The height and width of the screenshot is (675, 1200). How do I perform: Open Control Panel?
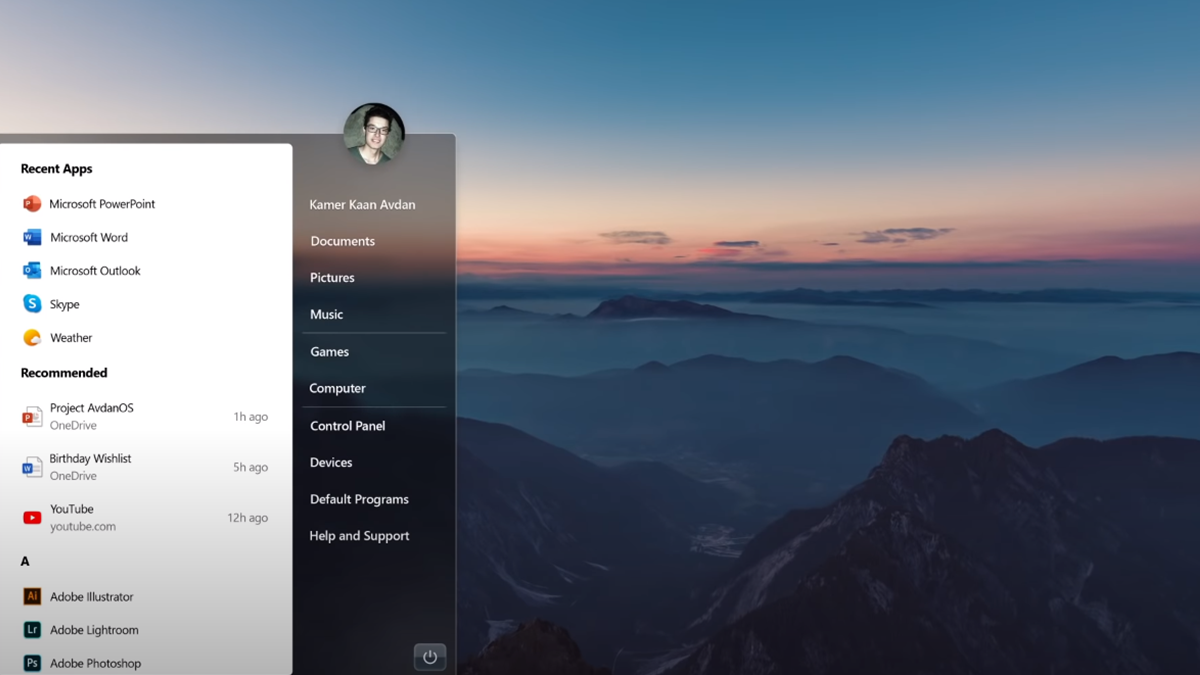347,426
